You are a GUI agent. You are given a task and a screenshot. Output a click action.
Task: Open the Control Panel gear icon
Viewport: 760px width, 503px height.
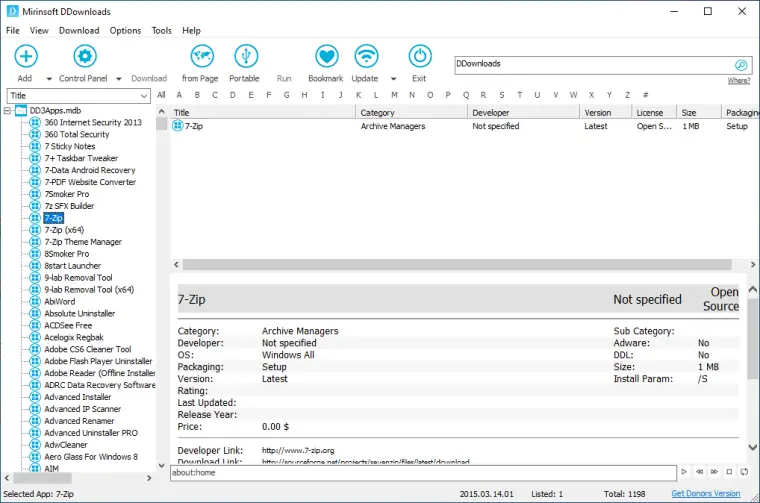coord(85,56)
